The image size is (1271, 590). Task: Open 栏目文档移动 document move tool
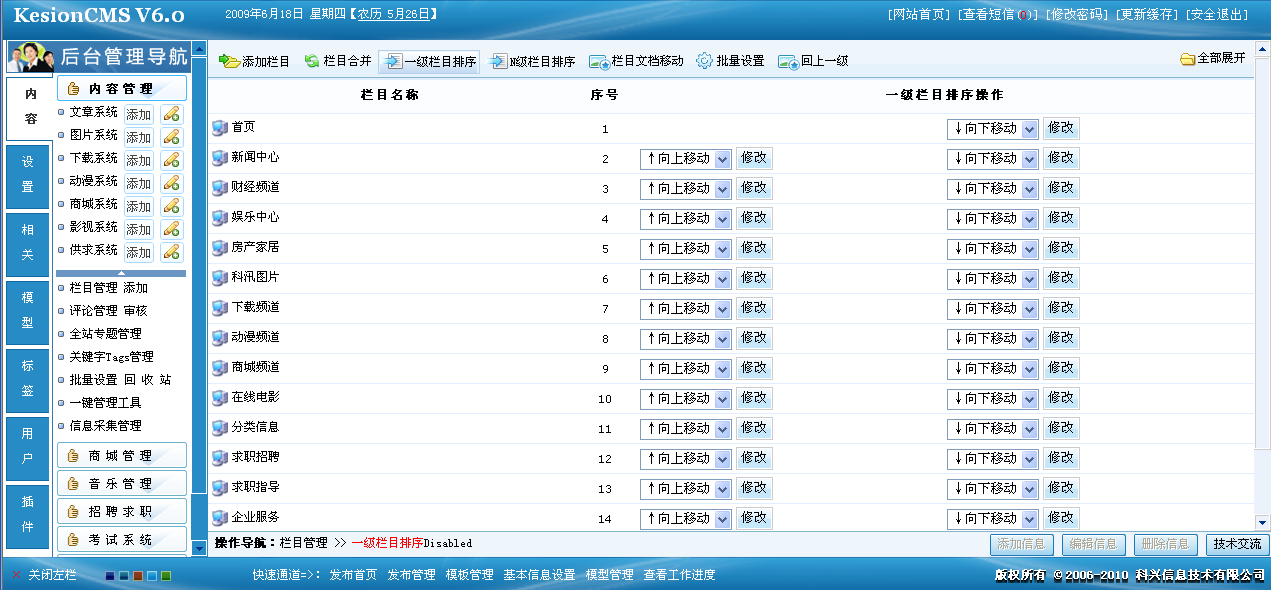click(597, 60)
